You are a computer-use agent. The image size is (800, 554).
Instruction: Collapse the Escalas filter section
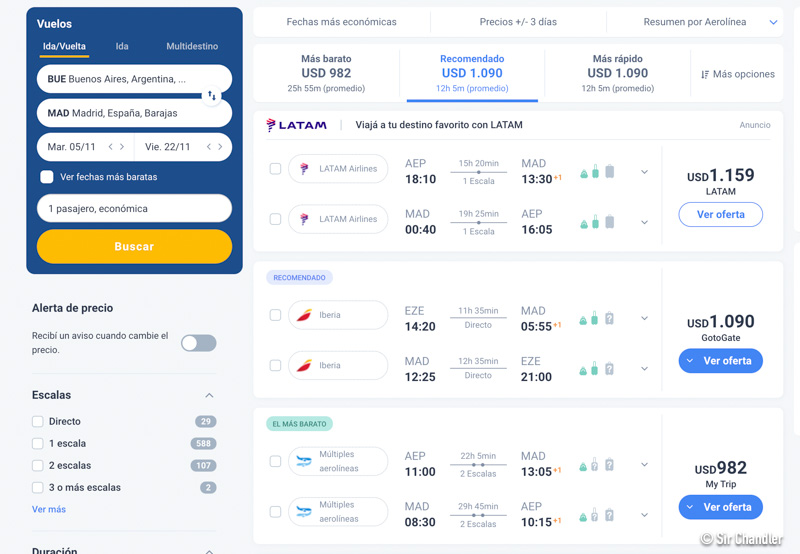coord(209,395)
